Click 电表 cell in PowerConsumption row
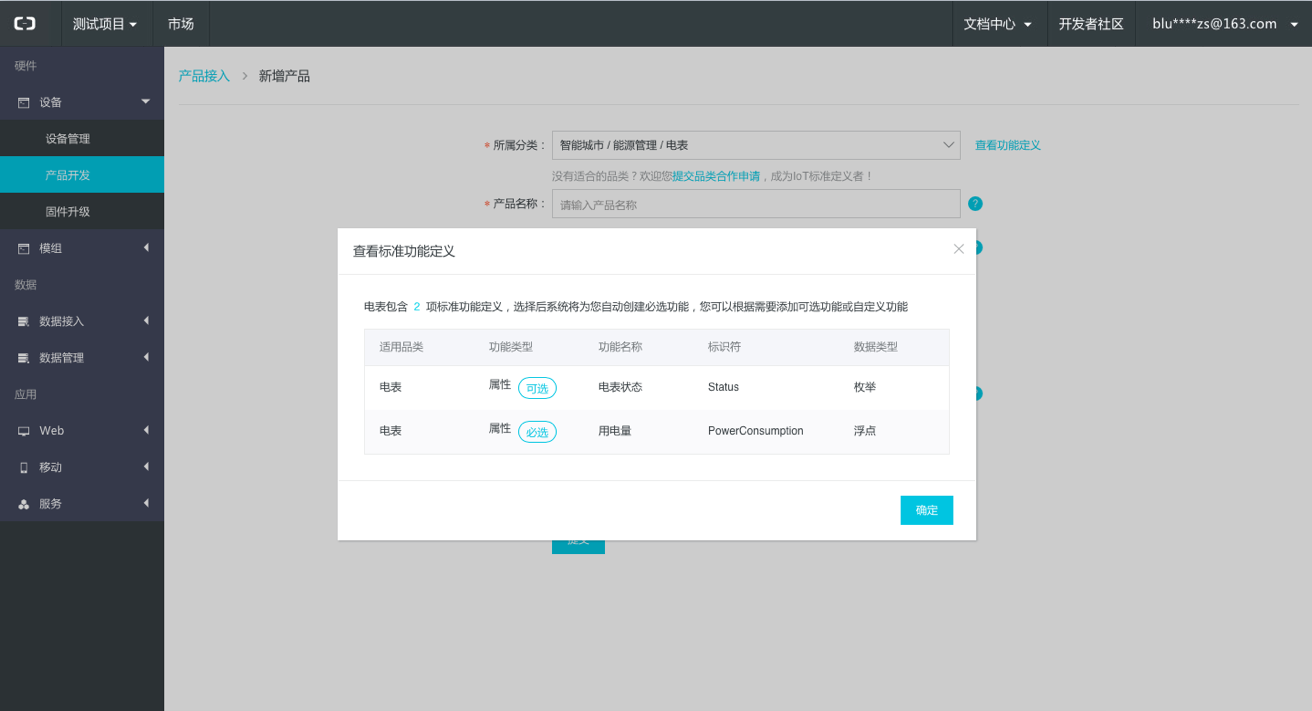Viewport: 1312px width, 711px height. tap(390, 431)
